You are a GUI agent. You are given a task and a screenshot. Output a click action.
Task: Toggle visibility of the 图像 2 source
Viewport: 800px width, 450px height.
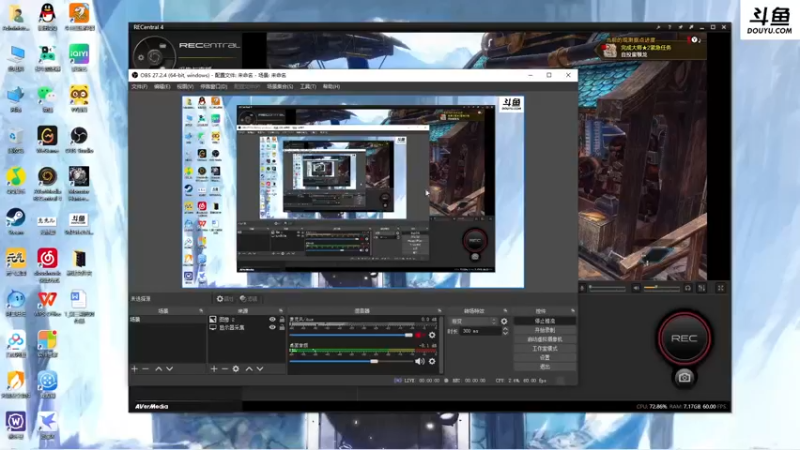pyautogui.click(x=272, y=319)
